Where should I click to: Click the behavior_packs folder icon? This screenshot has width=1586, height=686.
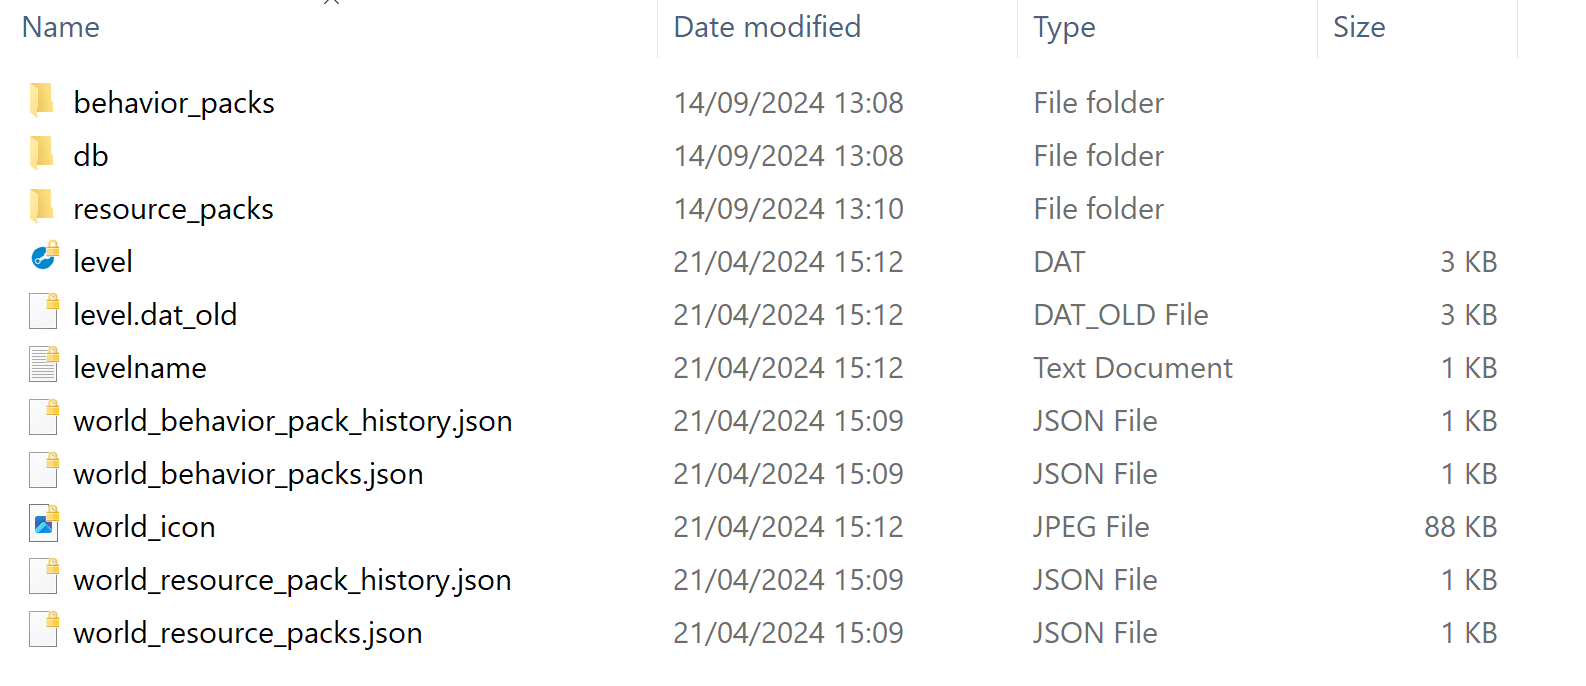[x=43, y=101]
